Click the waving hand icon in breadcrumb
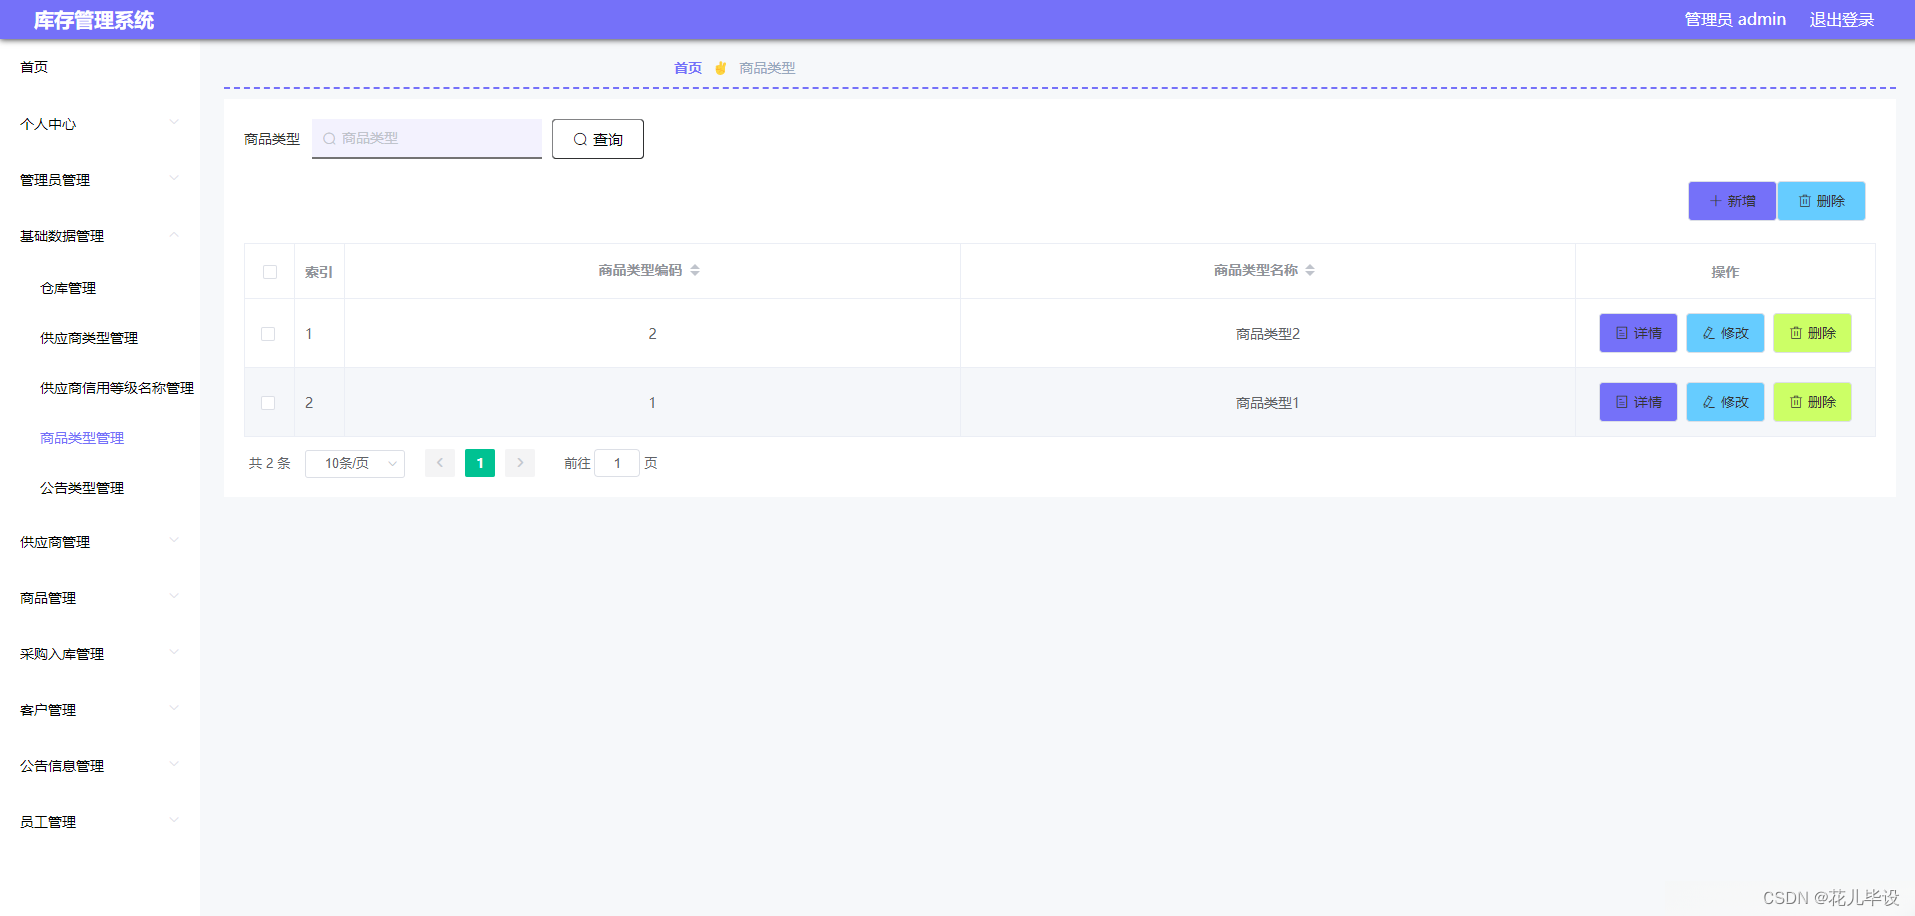Screen dimensions: 1915x916 pyautogui.click(x=720, y=68)
